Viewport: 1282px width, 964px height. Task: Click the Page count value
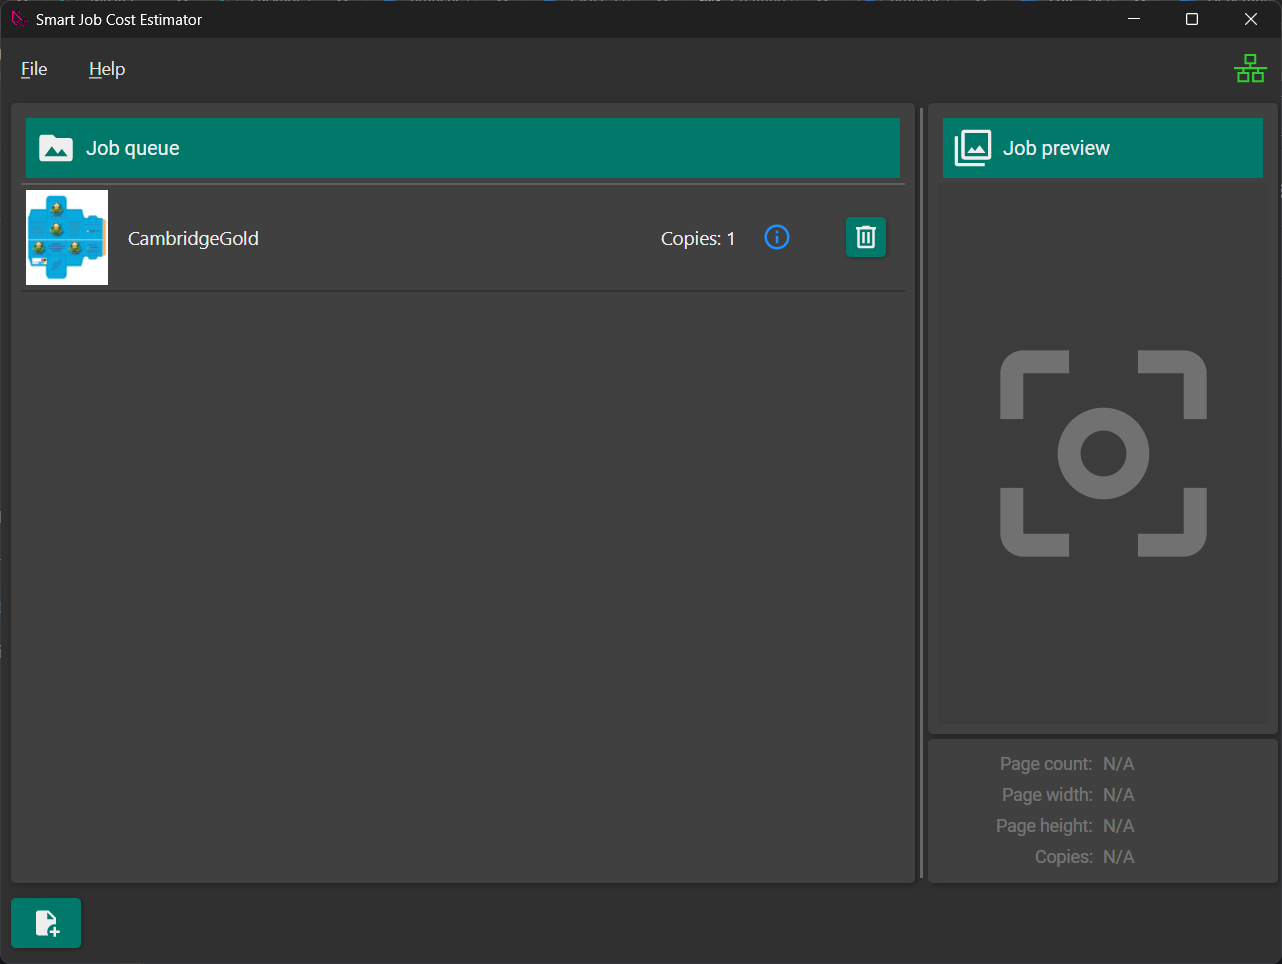(1118, 764)
